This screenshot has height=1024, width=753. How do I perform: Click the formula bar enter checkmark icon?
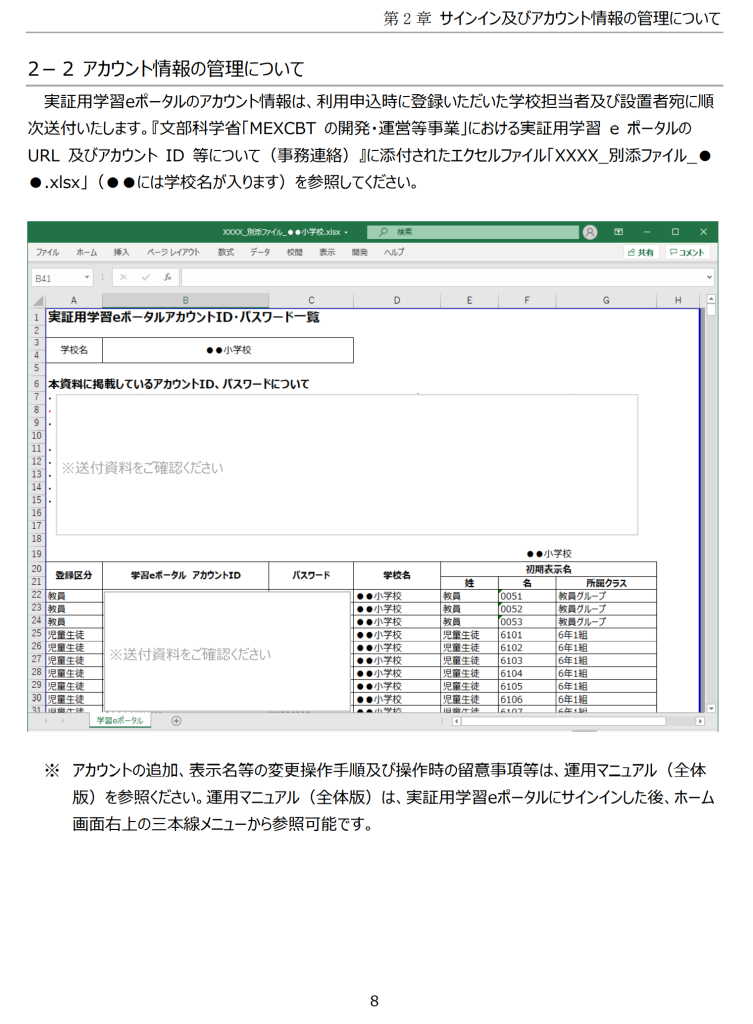146,278
